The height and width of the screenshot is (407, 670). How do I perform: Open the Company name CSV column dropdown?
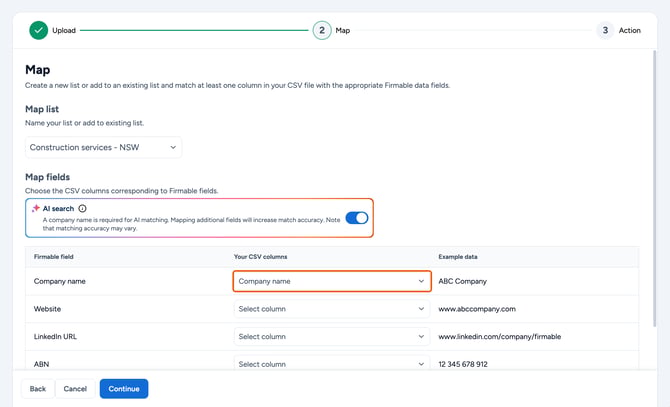click(x=332, y=281)
